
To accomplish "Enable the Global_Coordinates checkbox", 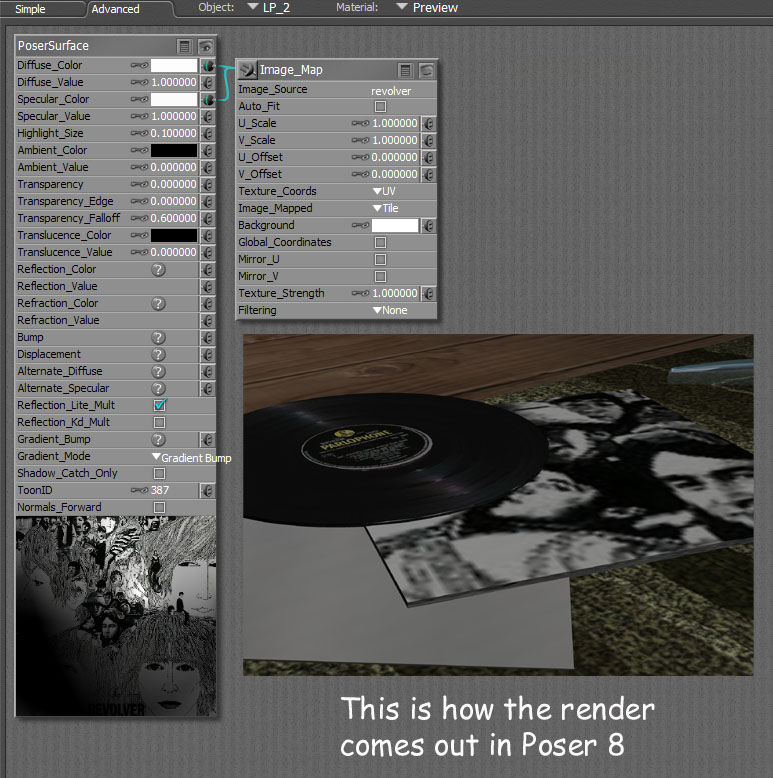I will tap(381, 243).
